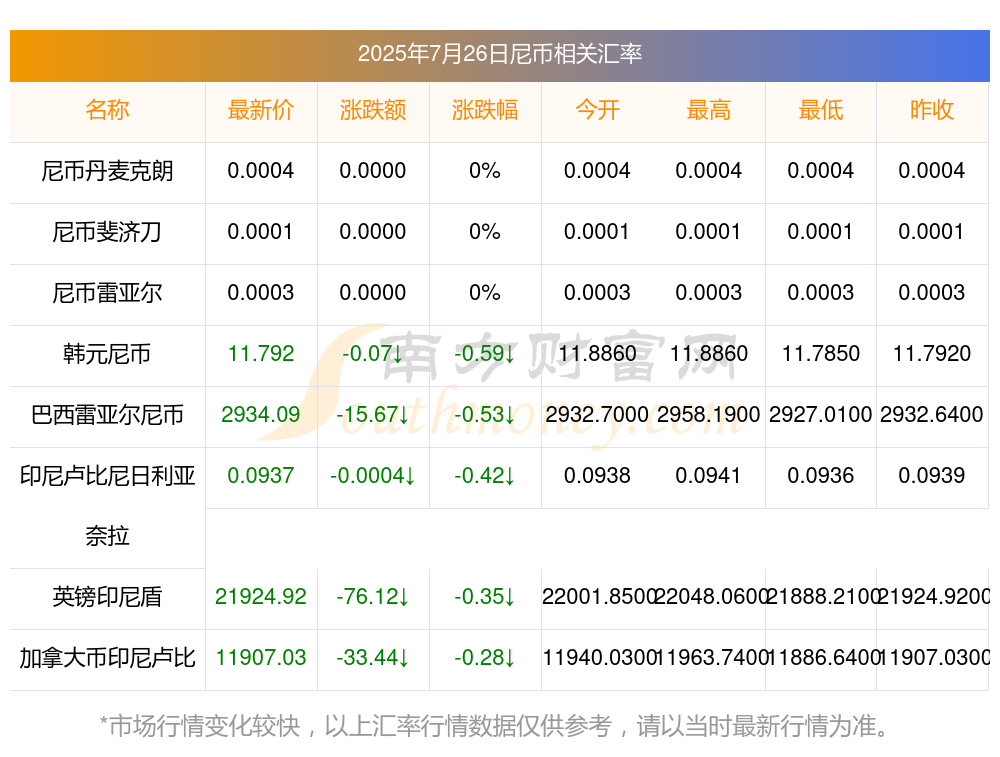Click the percentage -0.28↓

(485, 658)
